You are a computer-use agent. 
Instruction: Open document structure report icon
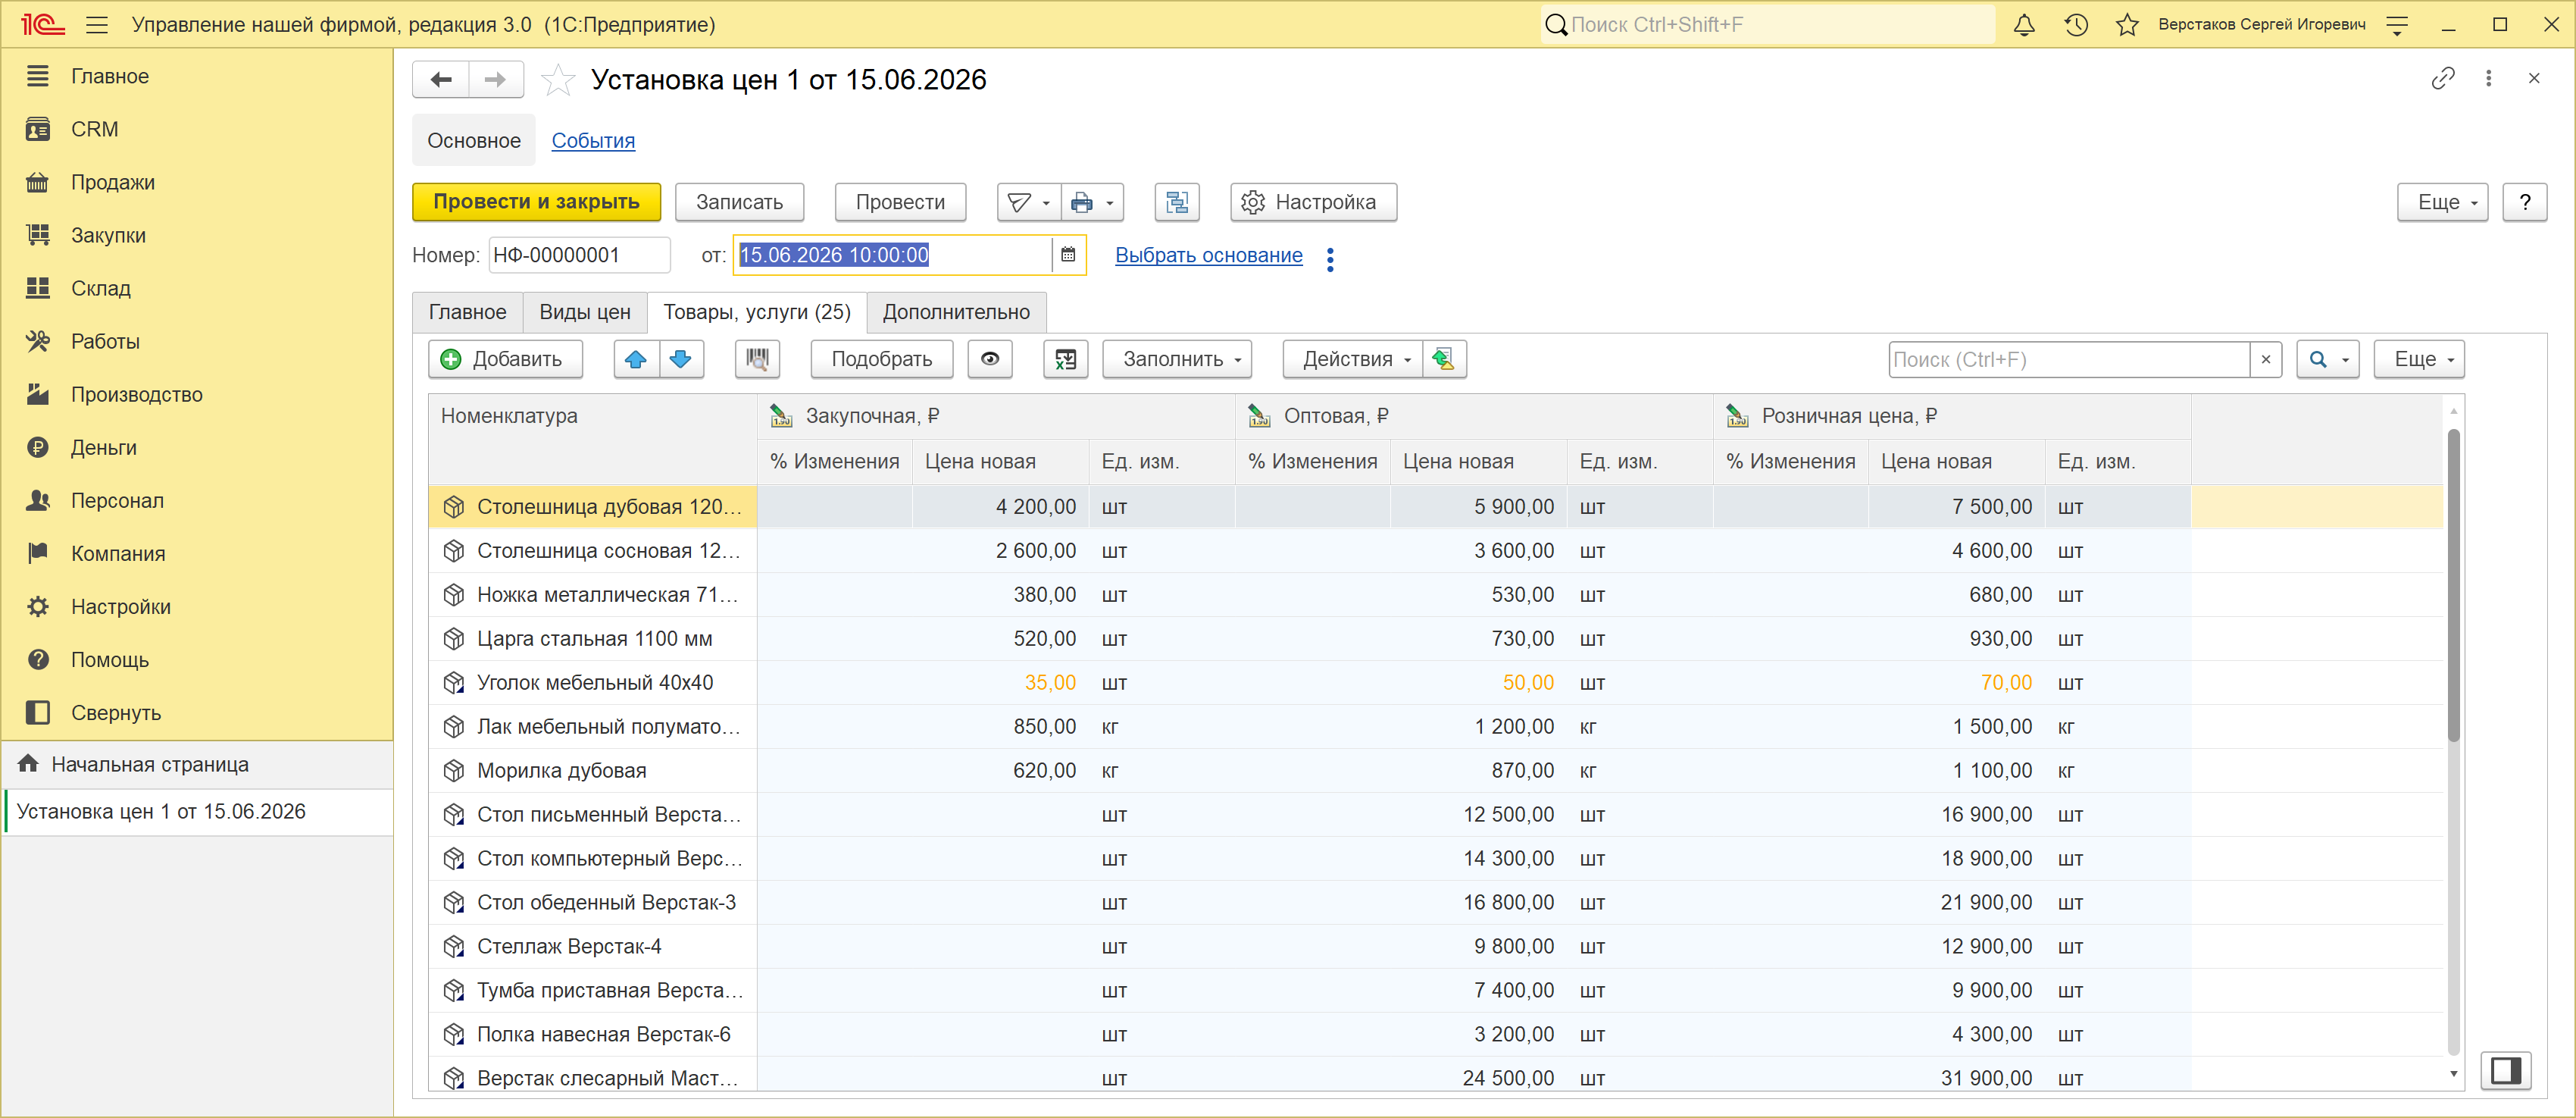point(1177,202)
